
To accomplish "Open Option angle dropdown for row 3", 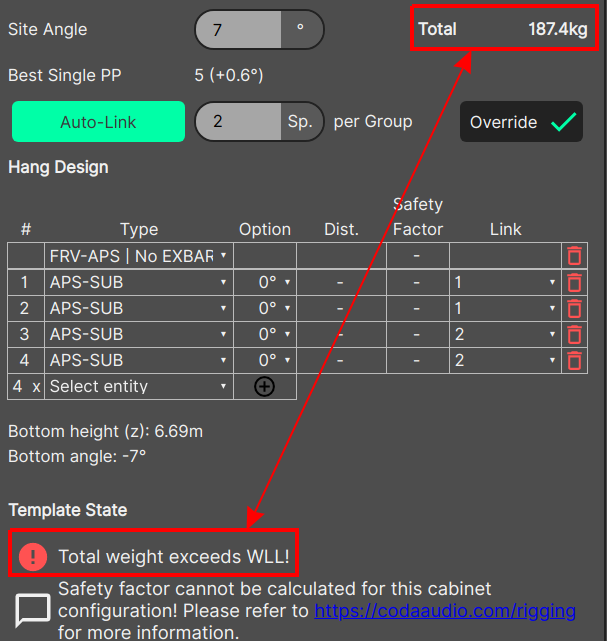I will pos(265,334).
